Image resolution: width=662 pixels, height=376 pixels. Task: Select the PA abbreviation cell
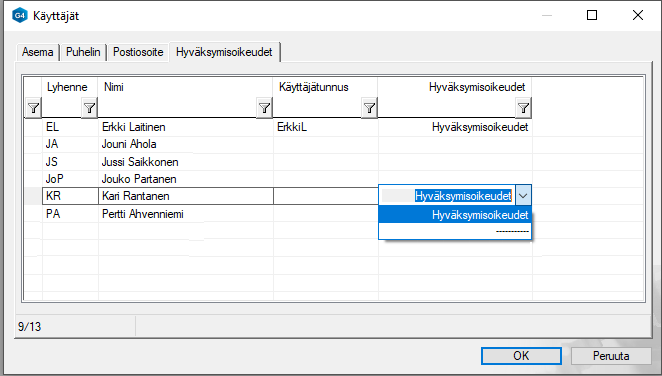point(70,214)
